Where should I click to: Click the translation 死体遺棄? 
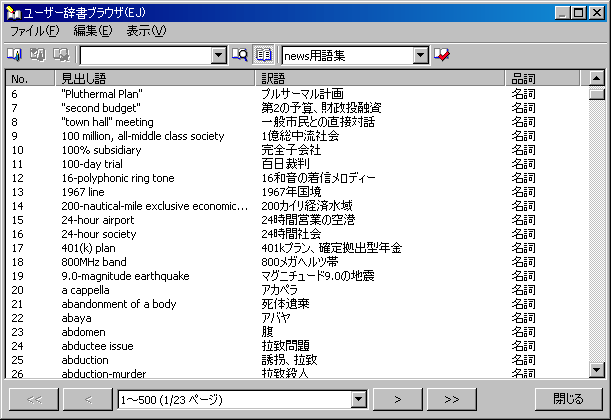click(x=285, y=304)
